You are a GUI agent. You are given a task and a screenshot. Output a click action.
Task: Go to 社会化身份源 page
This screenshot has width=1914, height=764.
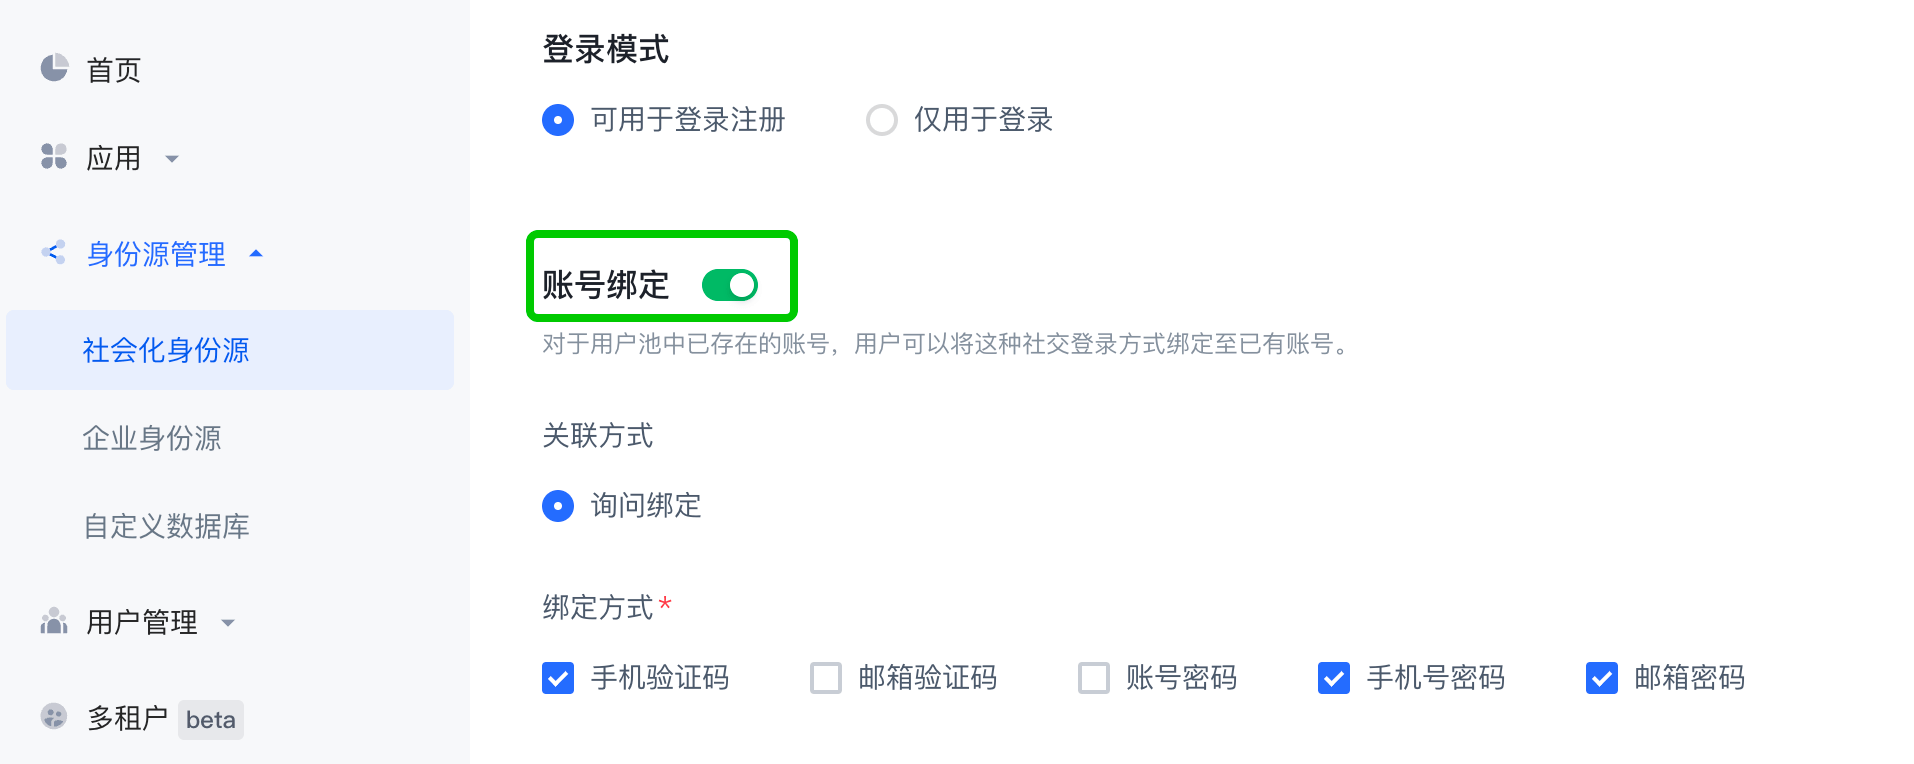point(166,350)
